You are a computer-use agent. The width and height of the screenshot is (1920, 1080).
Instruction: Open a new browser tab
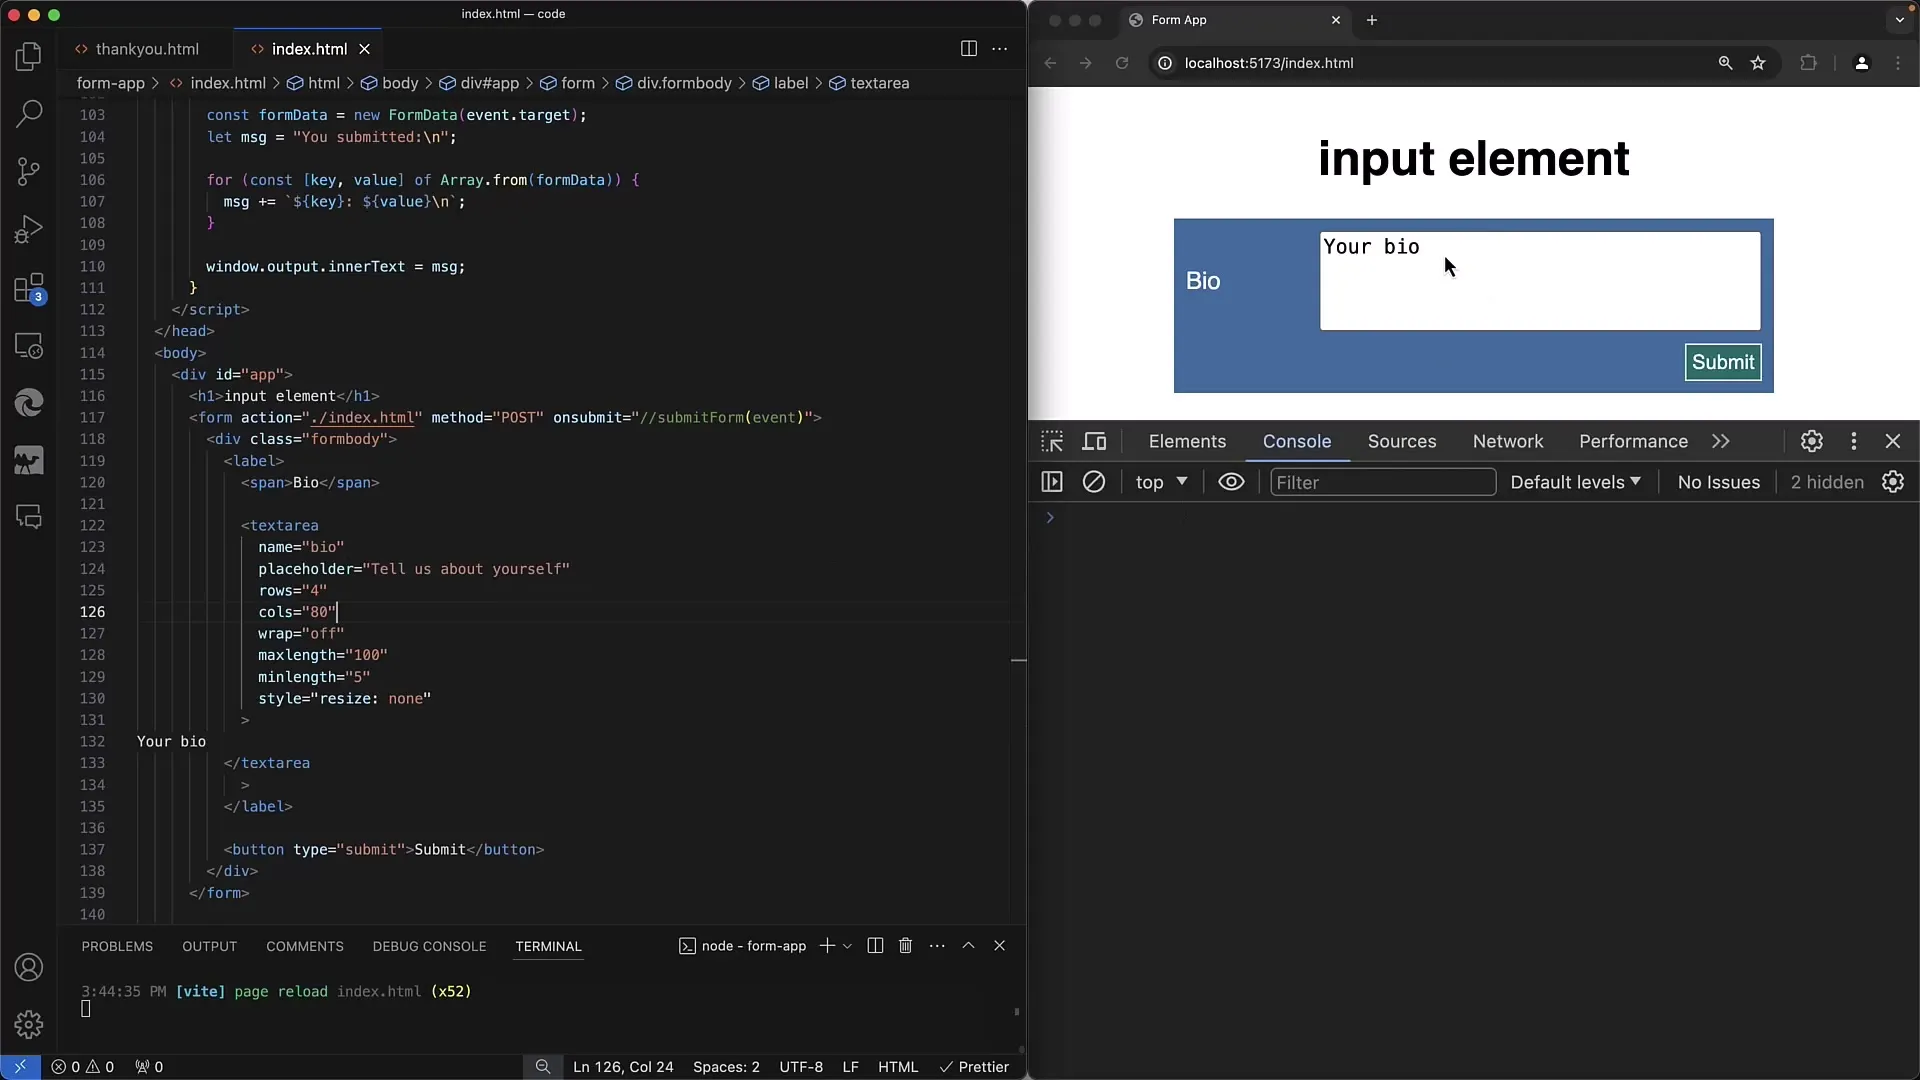pyautogui.click(x=1372, y=20)
